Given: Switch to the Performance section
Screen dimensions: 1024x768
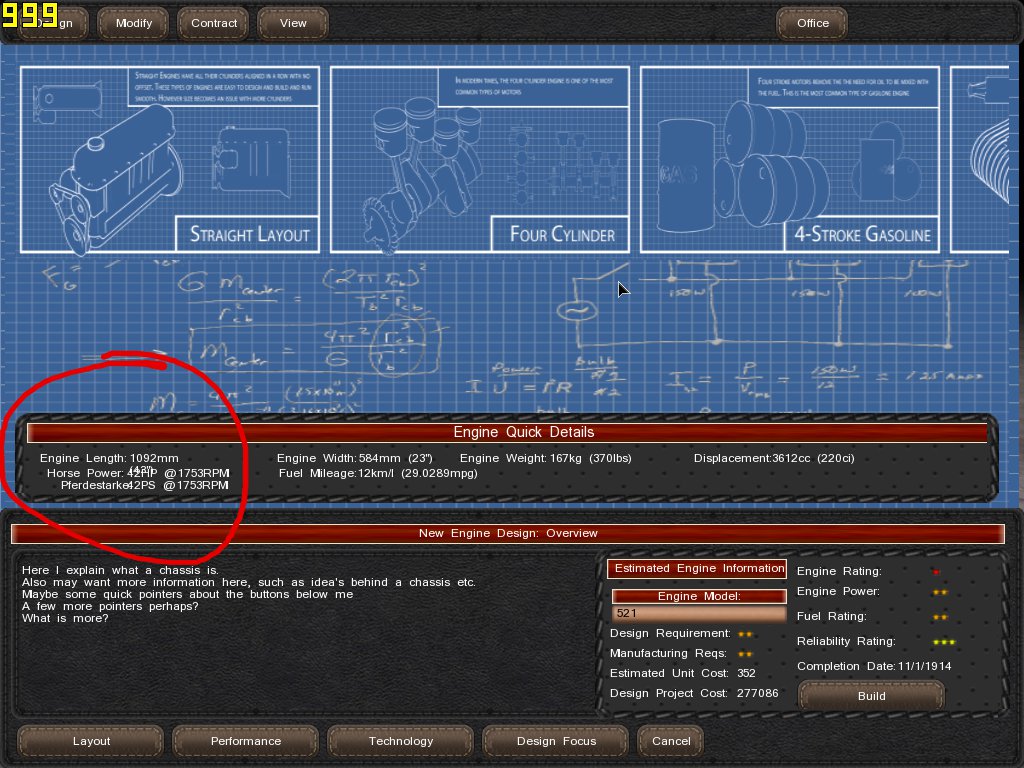Looking at the screenshot, I should tap(245, 741).
